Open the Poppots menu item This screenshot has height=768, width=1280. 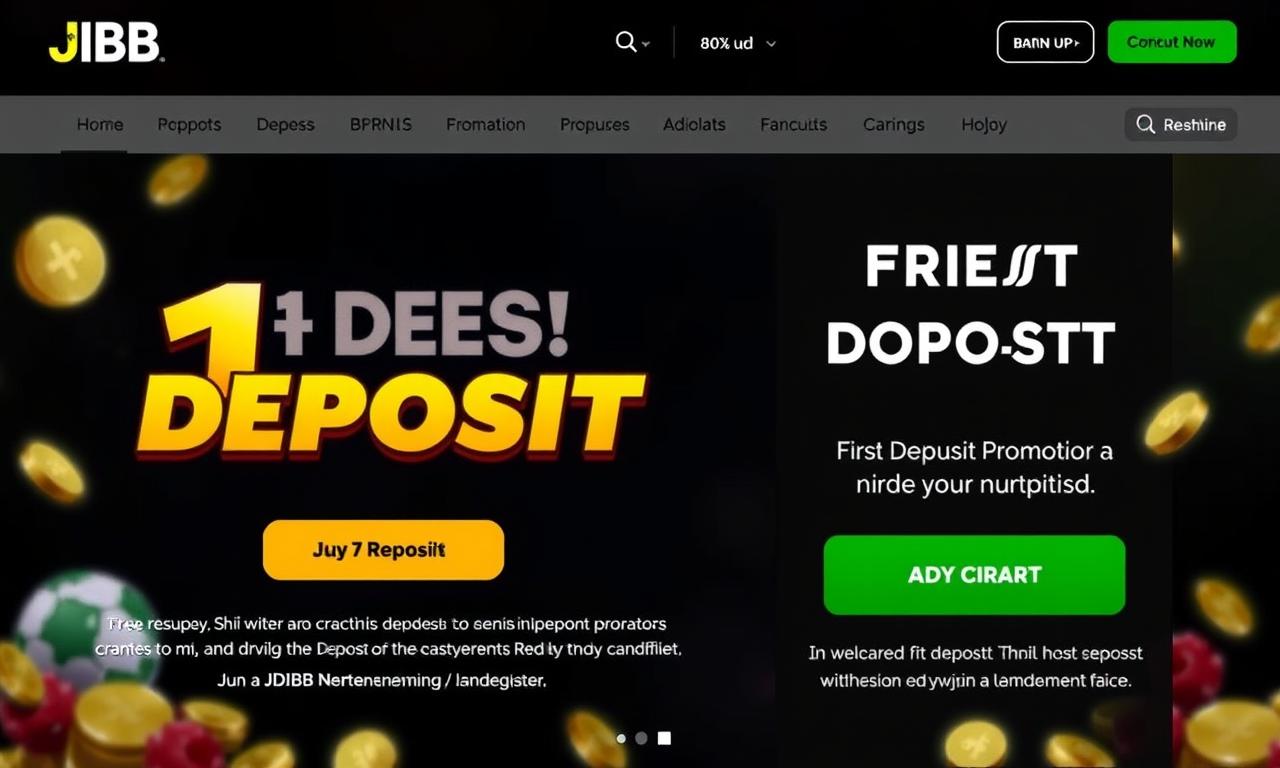pos(189,125)
